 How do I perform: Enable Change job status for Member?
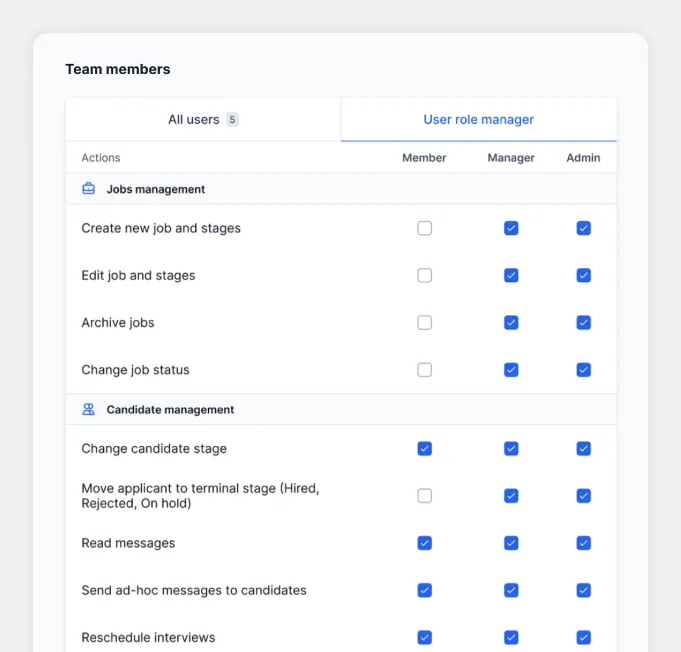click(425, 370)
